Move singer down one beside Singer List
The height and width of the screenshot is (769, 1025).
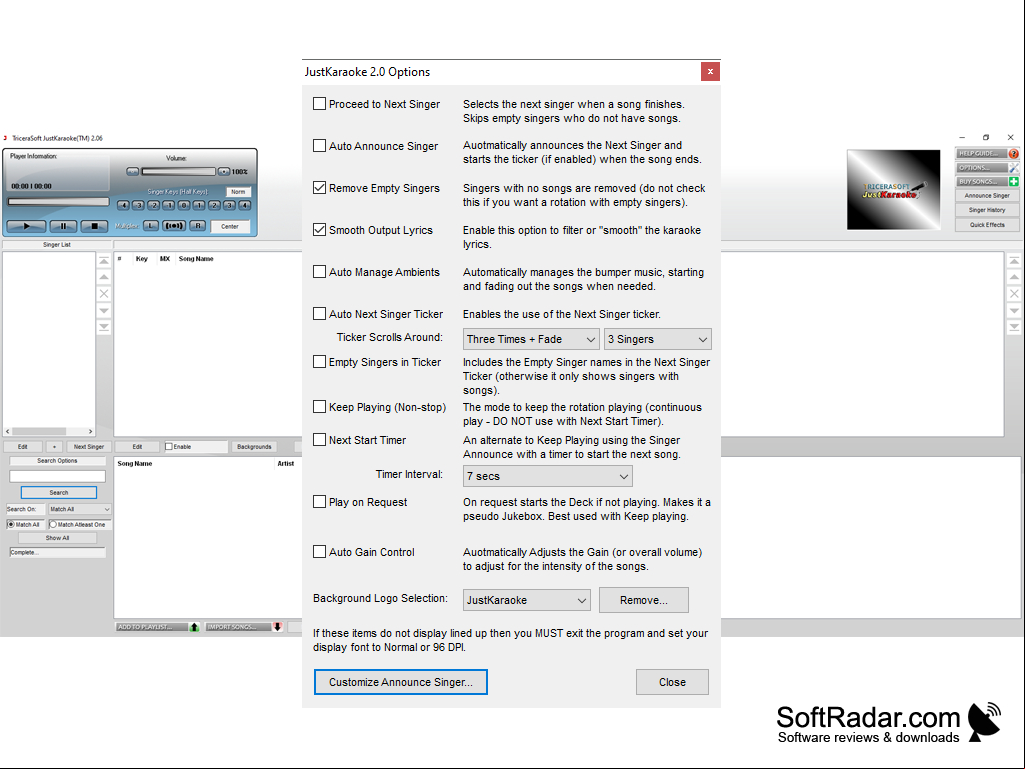pos(104,311)
